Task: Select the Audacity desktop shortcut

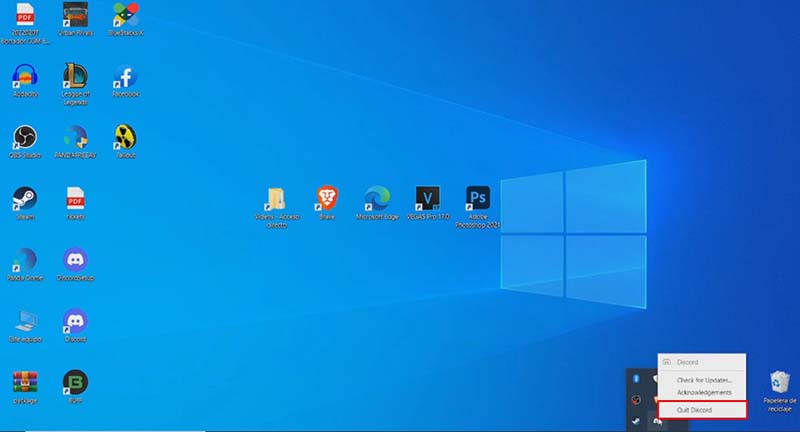Action: (x=25, y=81)
